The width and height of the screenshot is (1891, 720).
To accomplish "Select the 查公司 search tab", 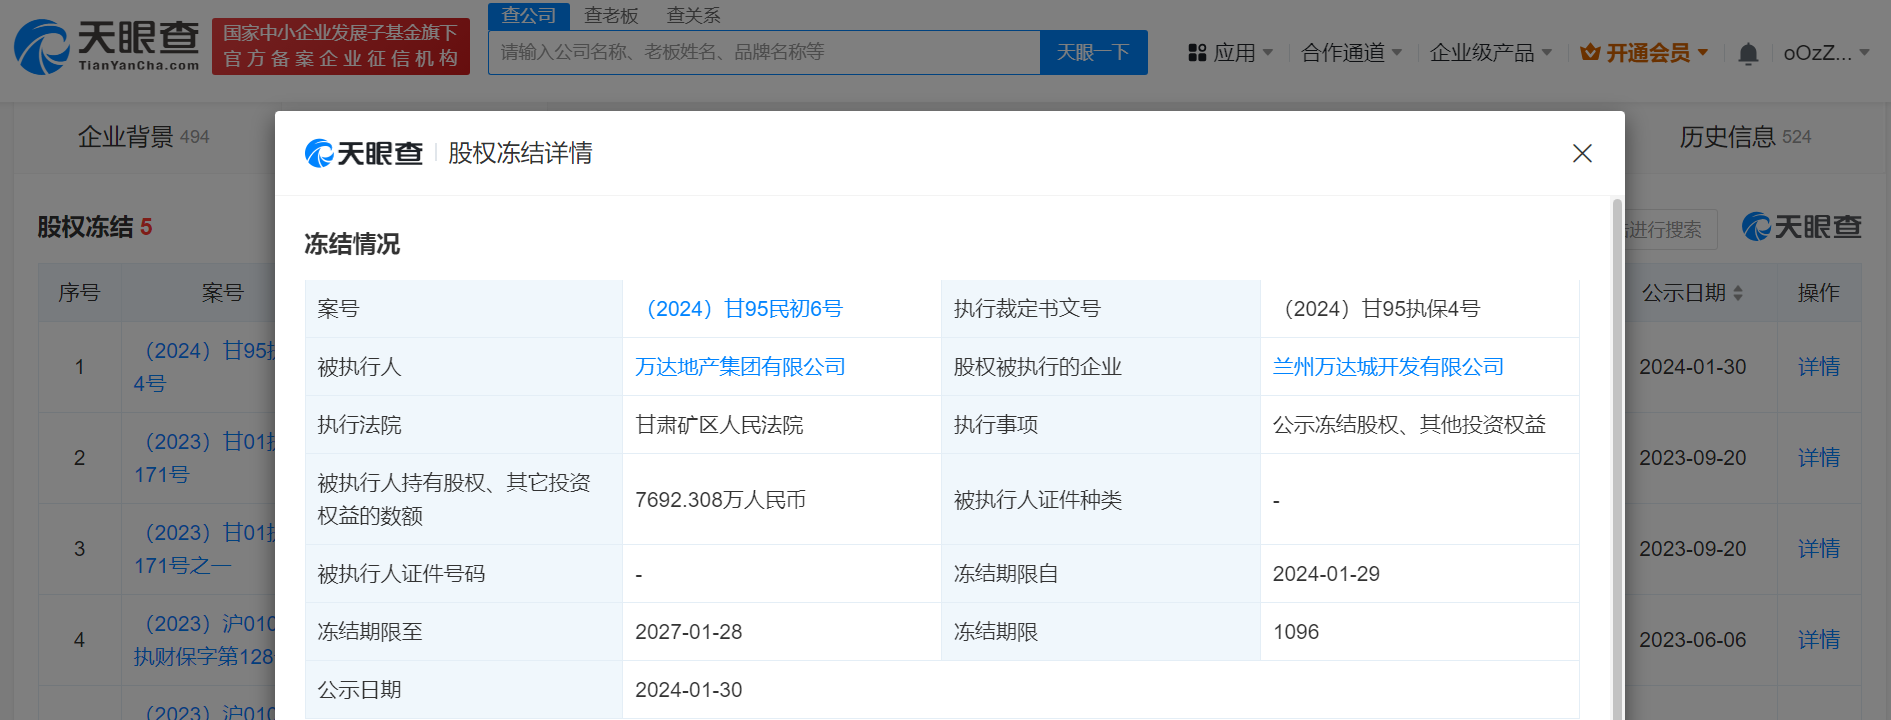I will coord(529,15).
